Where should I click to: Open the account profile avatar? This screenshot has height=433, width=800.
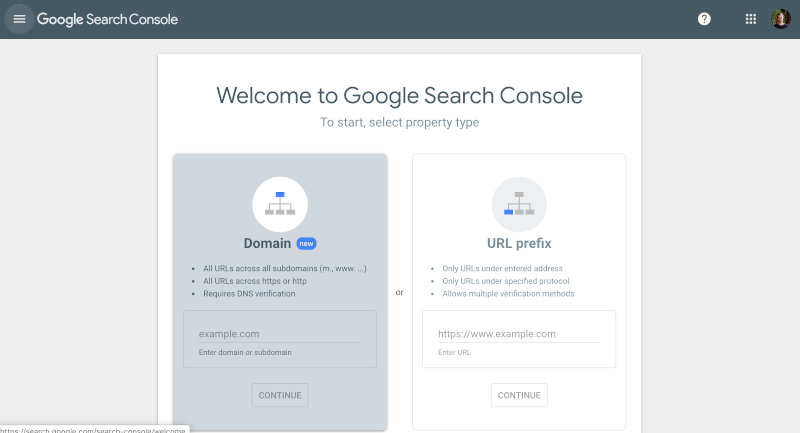781,19
